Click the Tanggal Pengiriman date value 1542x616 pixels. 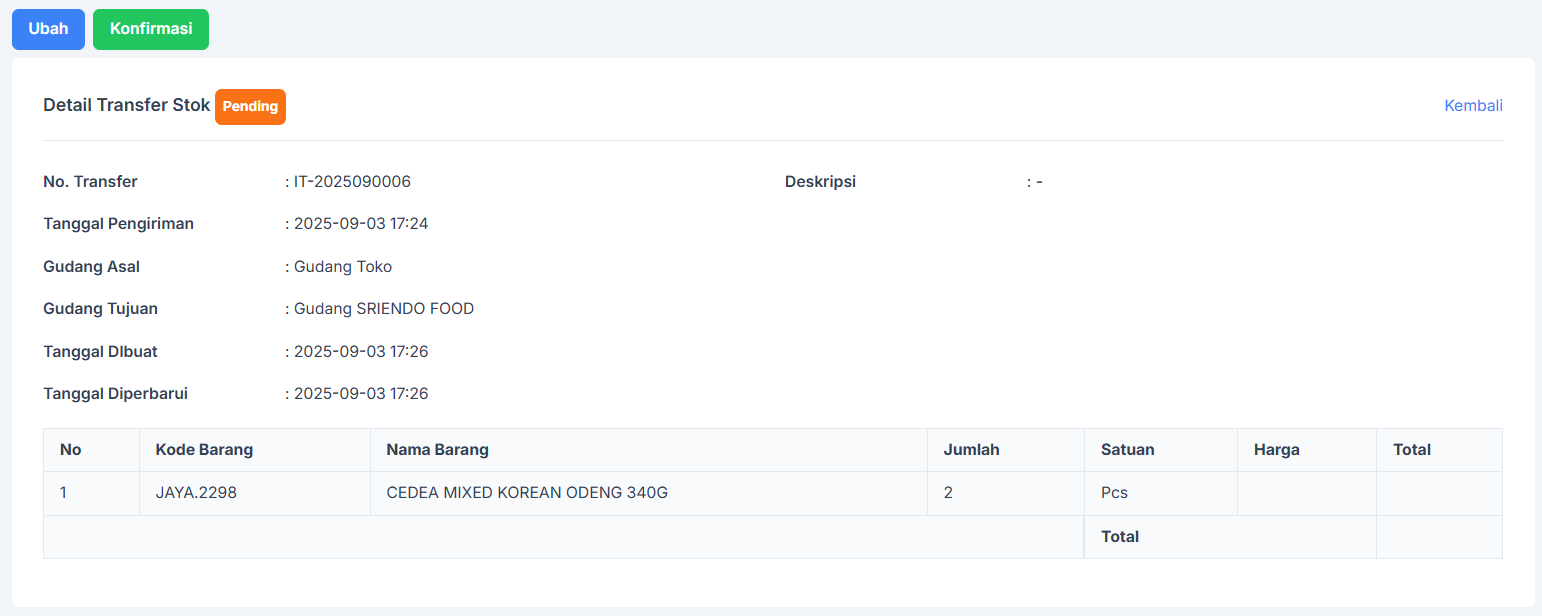[360, 223]
